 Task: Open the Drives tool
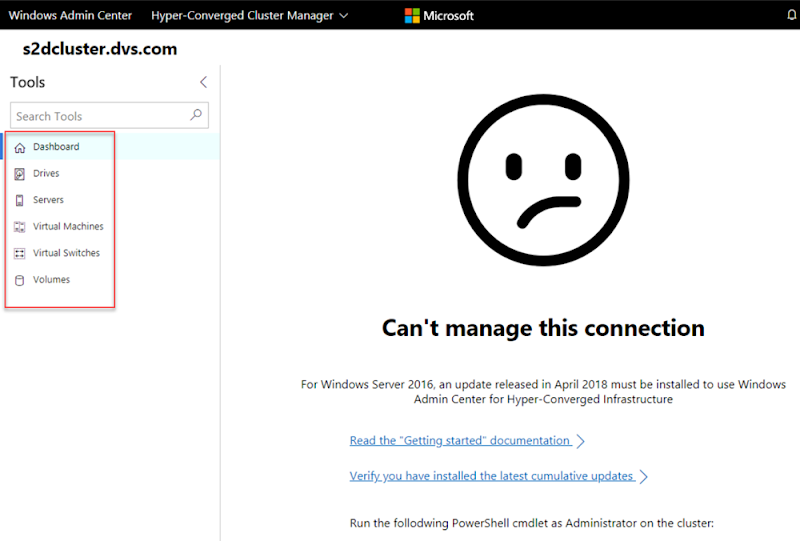coord(111,173)
